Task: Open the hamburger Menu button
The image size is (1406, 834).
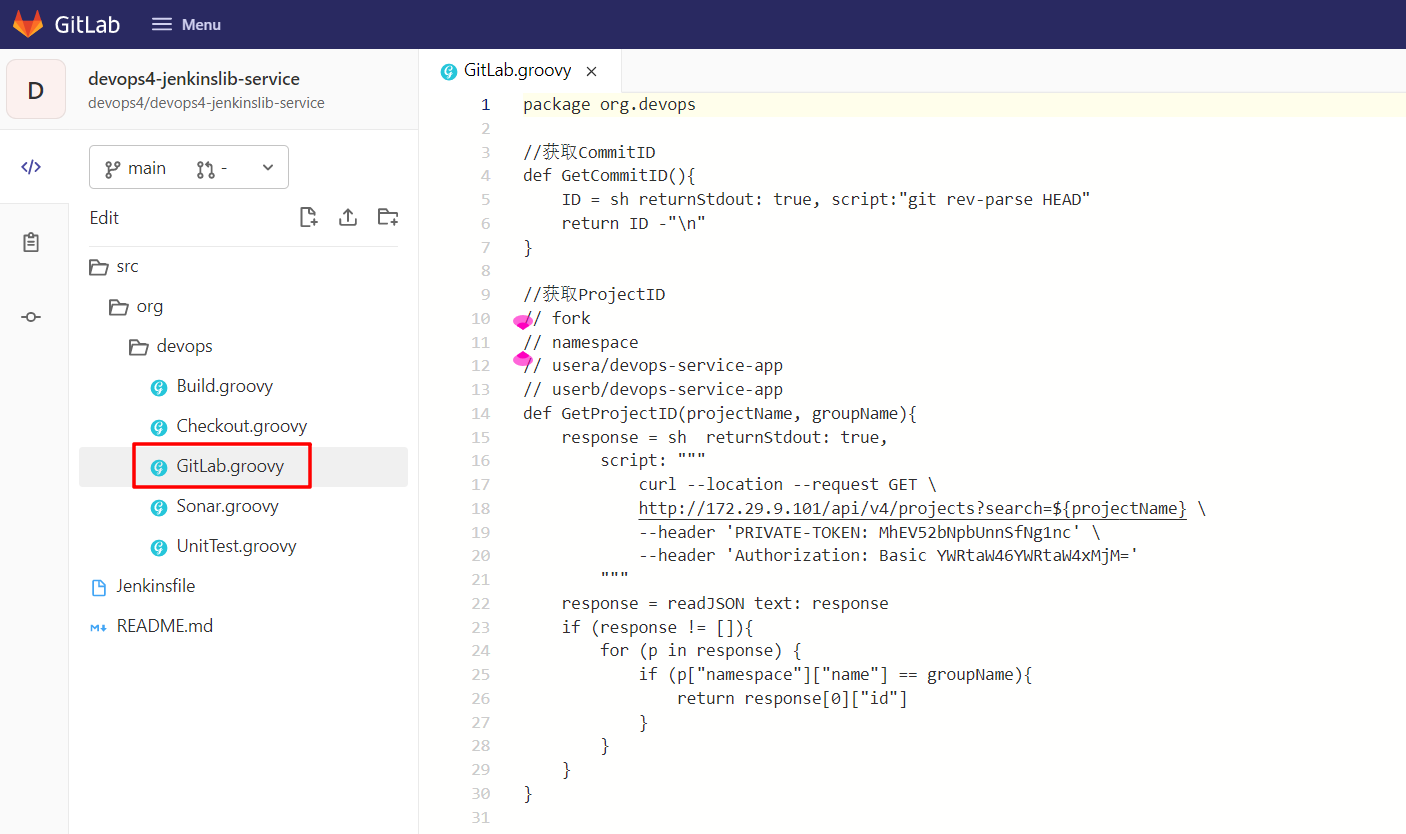Action: point(186,24)
